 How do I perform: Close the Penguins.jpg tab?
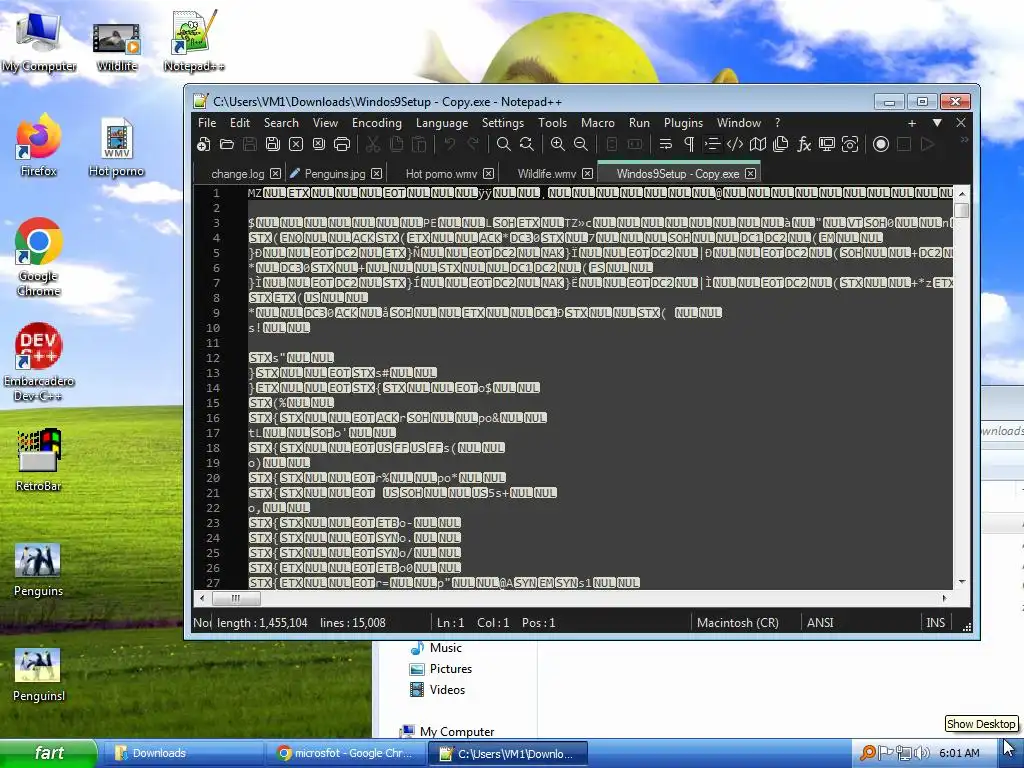377,174
